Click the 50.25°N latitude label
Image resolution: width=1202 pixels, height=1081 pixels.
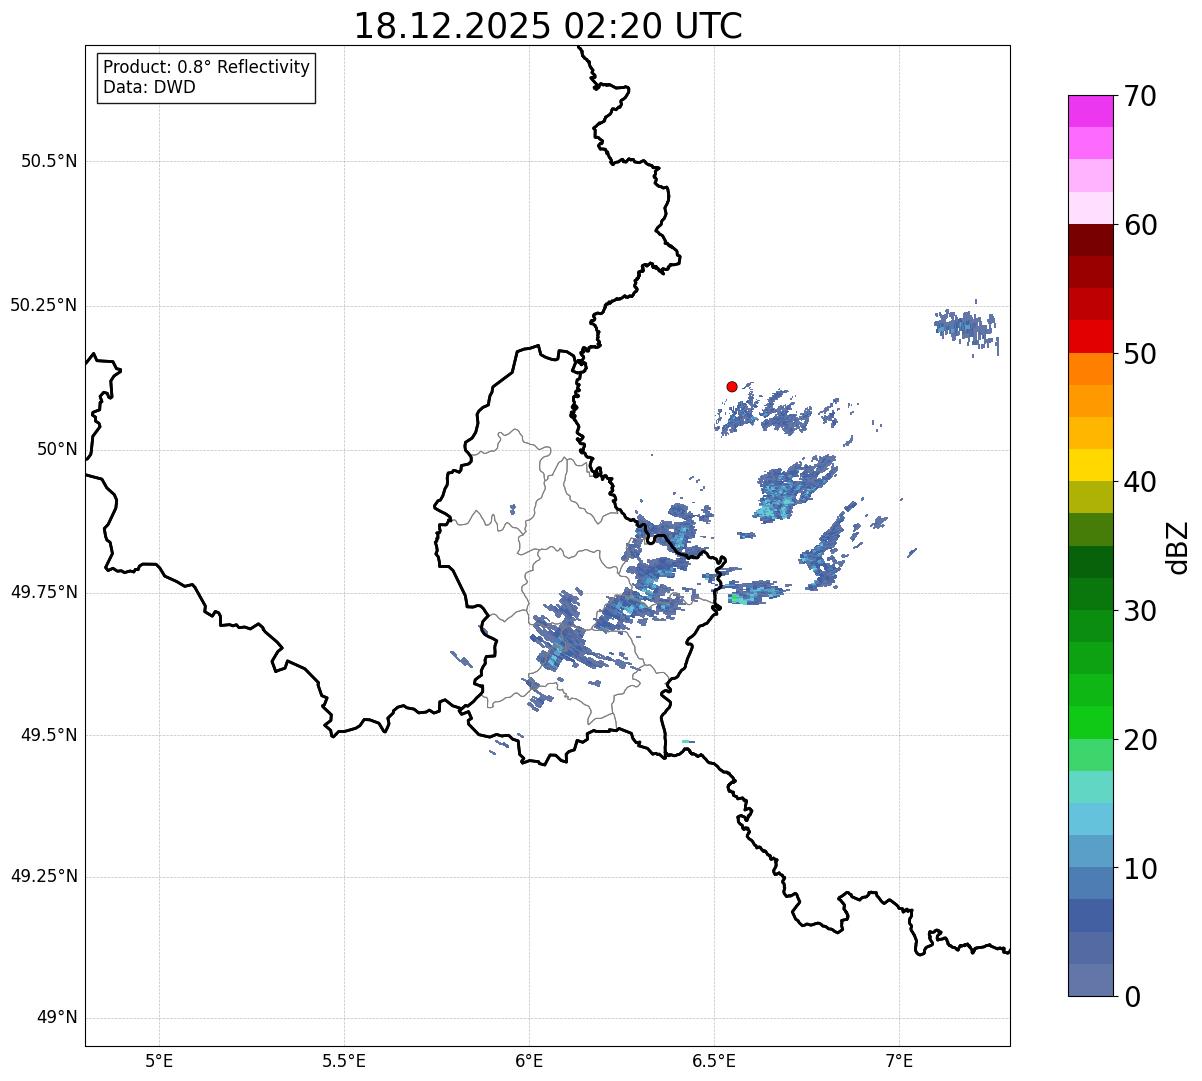(43, 305)
